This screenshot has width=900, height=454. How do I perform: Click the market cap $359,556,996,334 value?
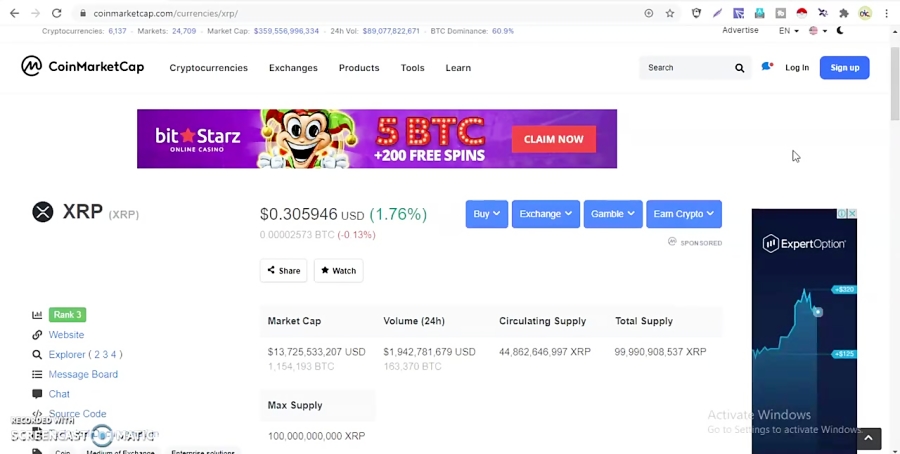point(286,31)
